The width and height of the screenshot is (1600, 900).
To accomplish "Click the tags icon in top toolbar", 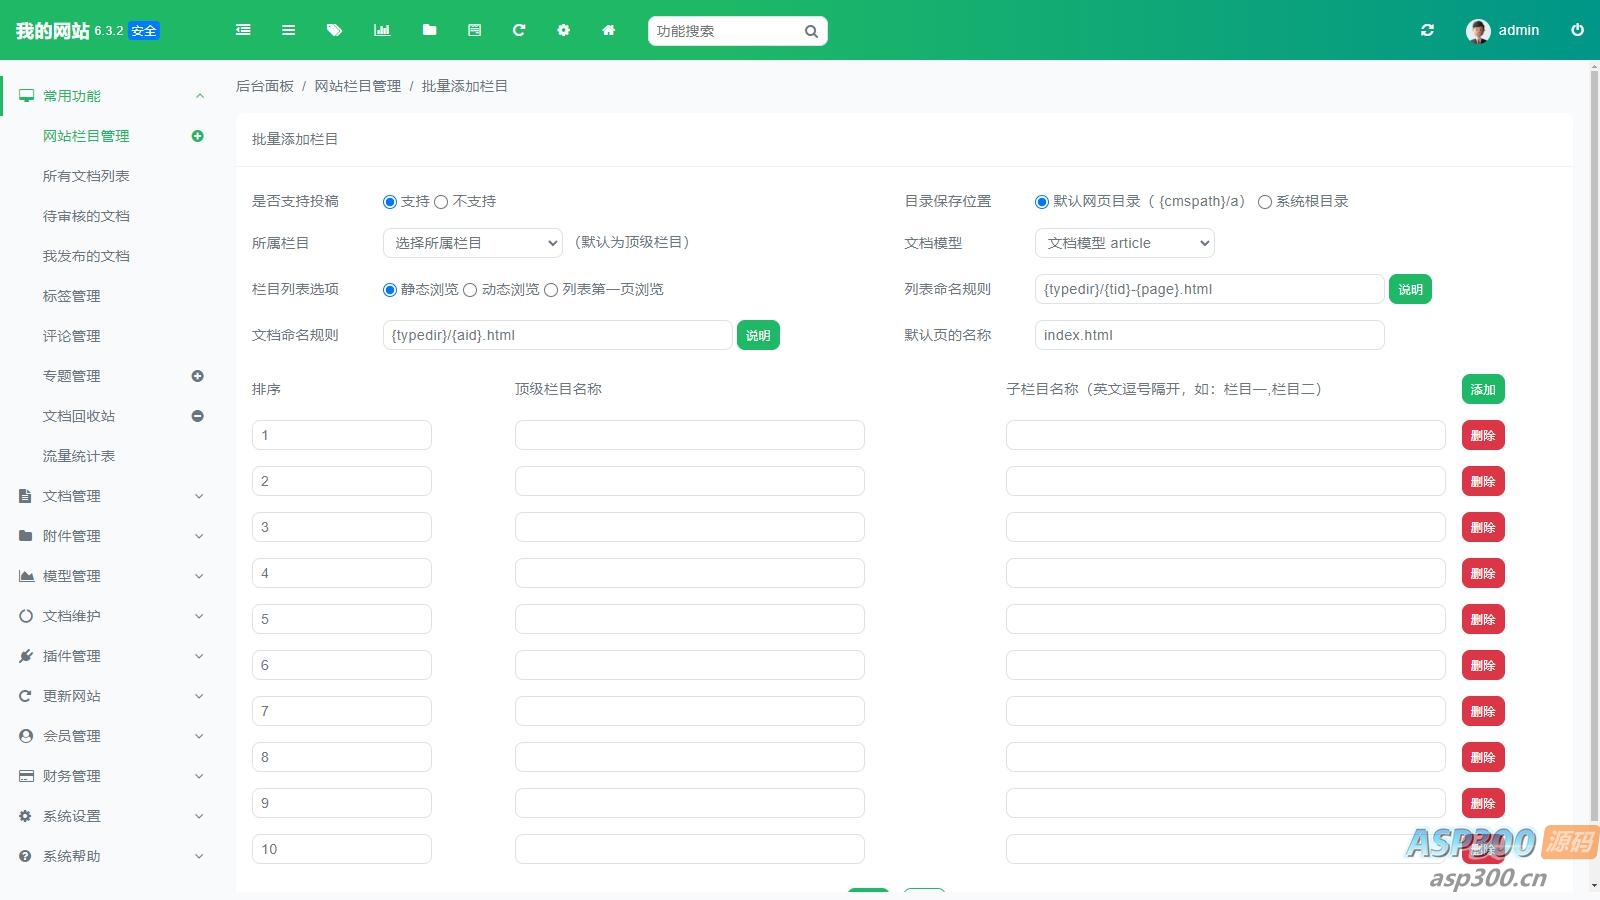I will pyautogui.click(x=334, y=30).
